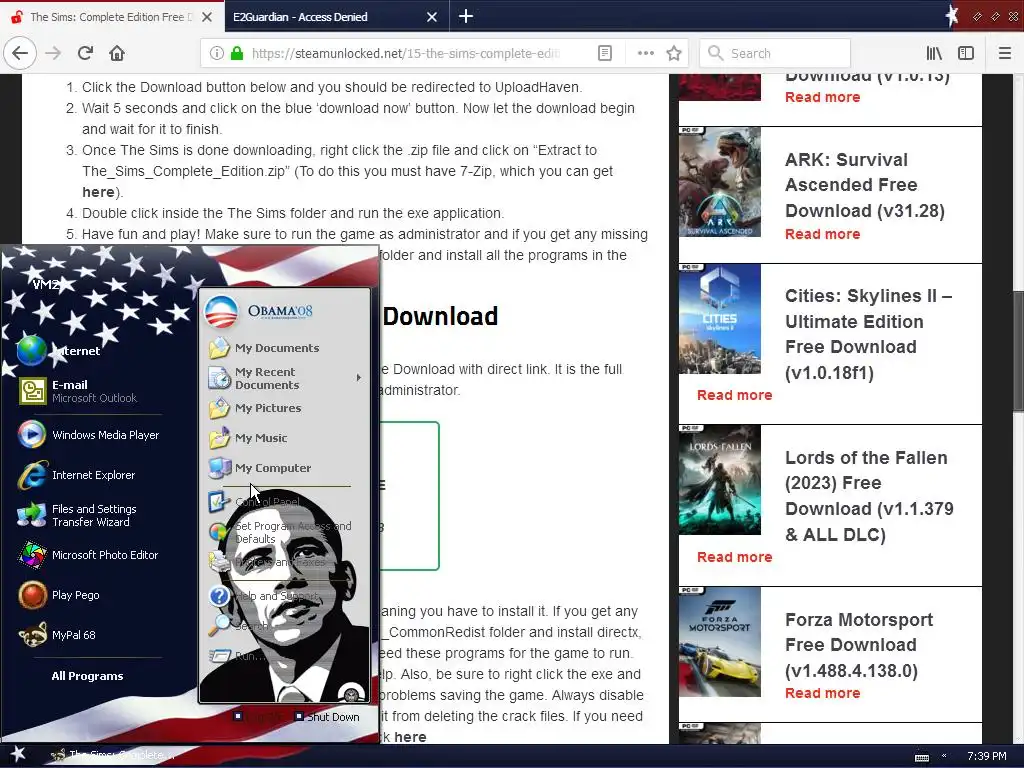Launch Windows Media Player from Start menu
The height and width of the screenshot is (768, 1024).
point(89,435)
